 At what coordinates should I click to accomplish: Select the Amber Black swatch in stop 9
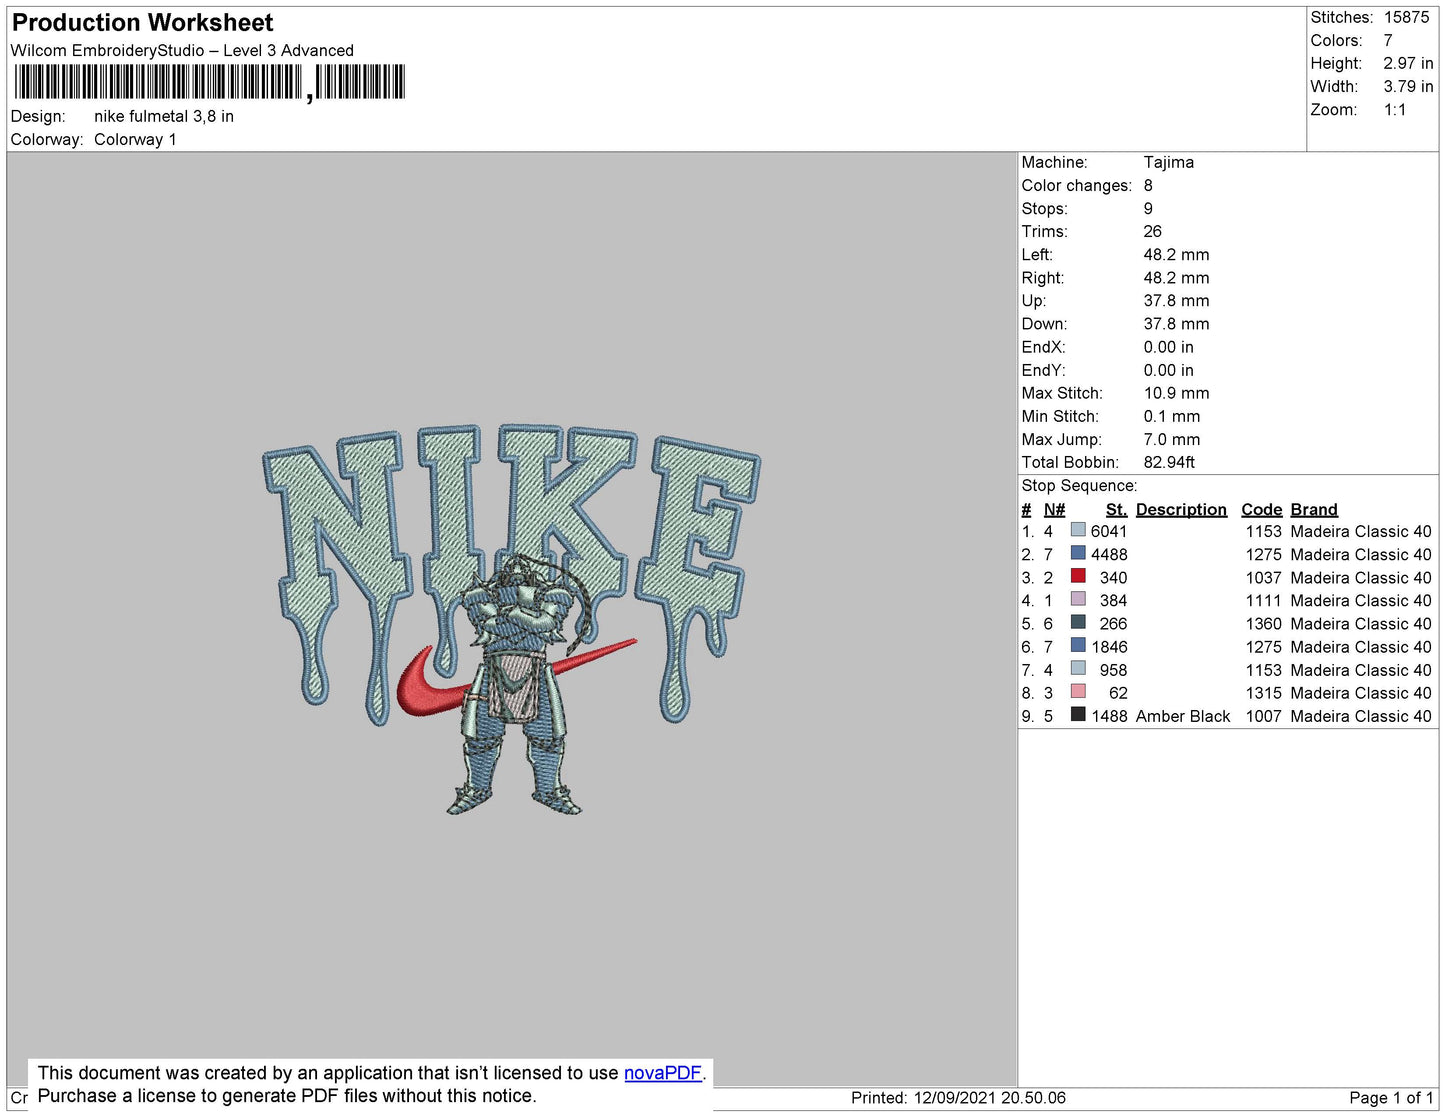click(1078, 714)
